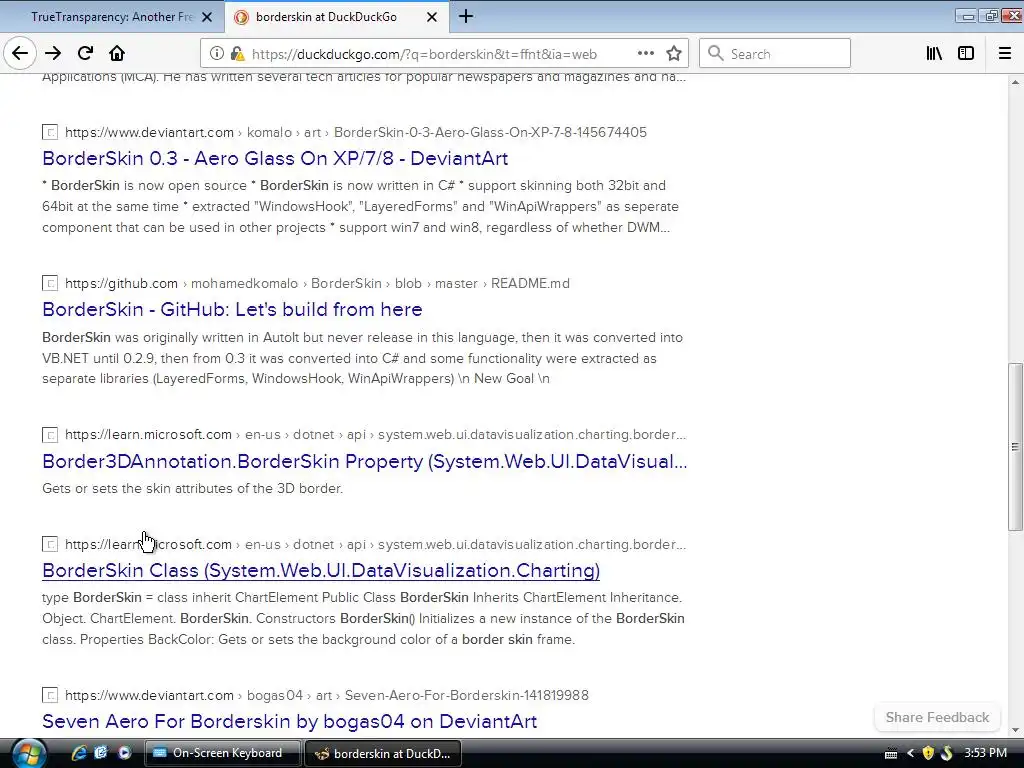Open BorderSkin 0.3 Aero Glass DeviantArt result
The image size is (1024, 768).
(275, 159)
